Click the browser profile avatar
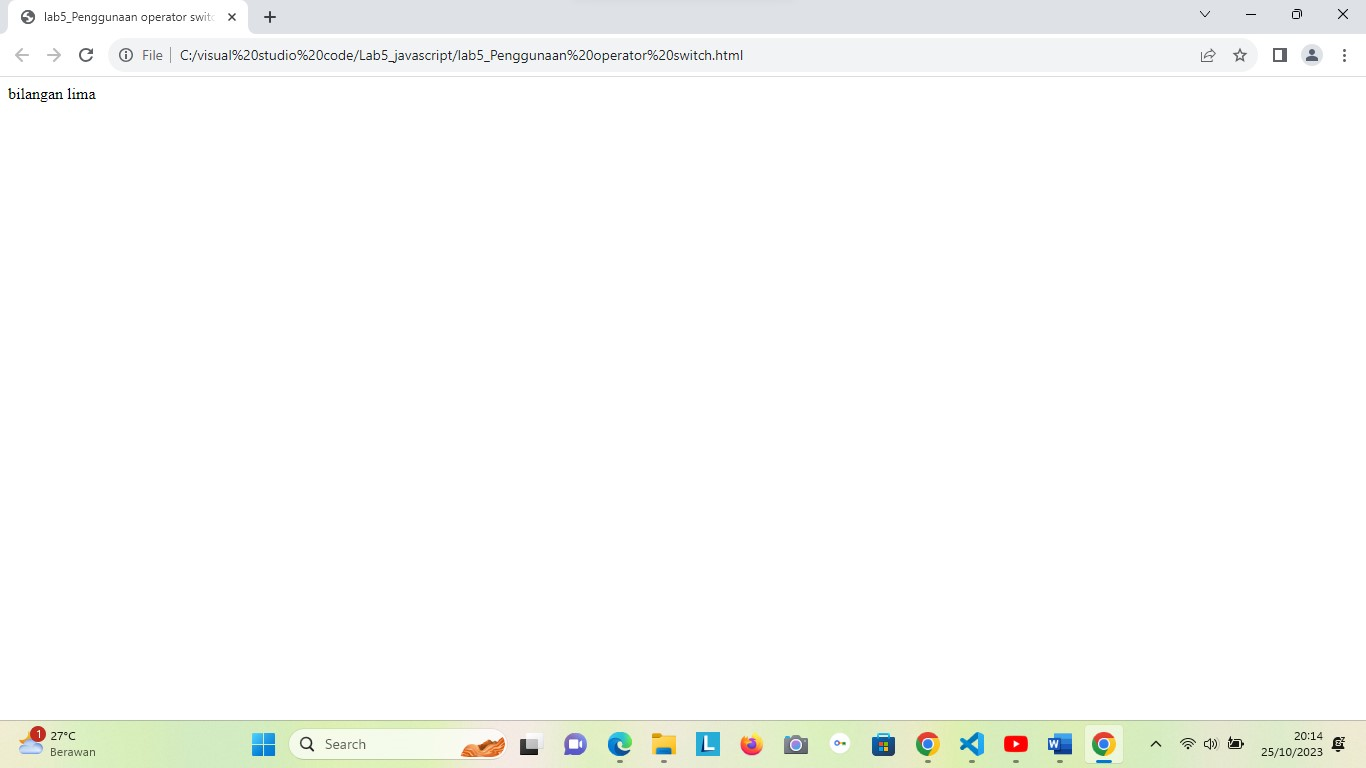This screenshot has height=768, width=1366. [x=1311, y=55]
